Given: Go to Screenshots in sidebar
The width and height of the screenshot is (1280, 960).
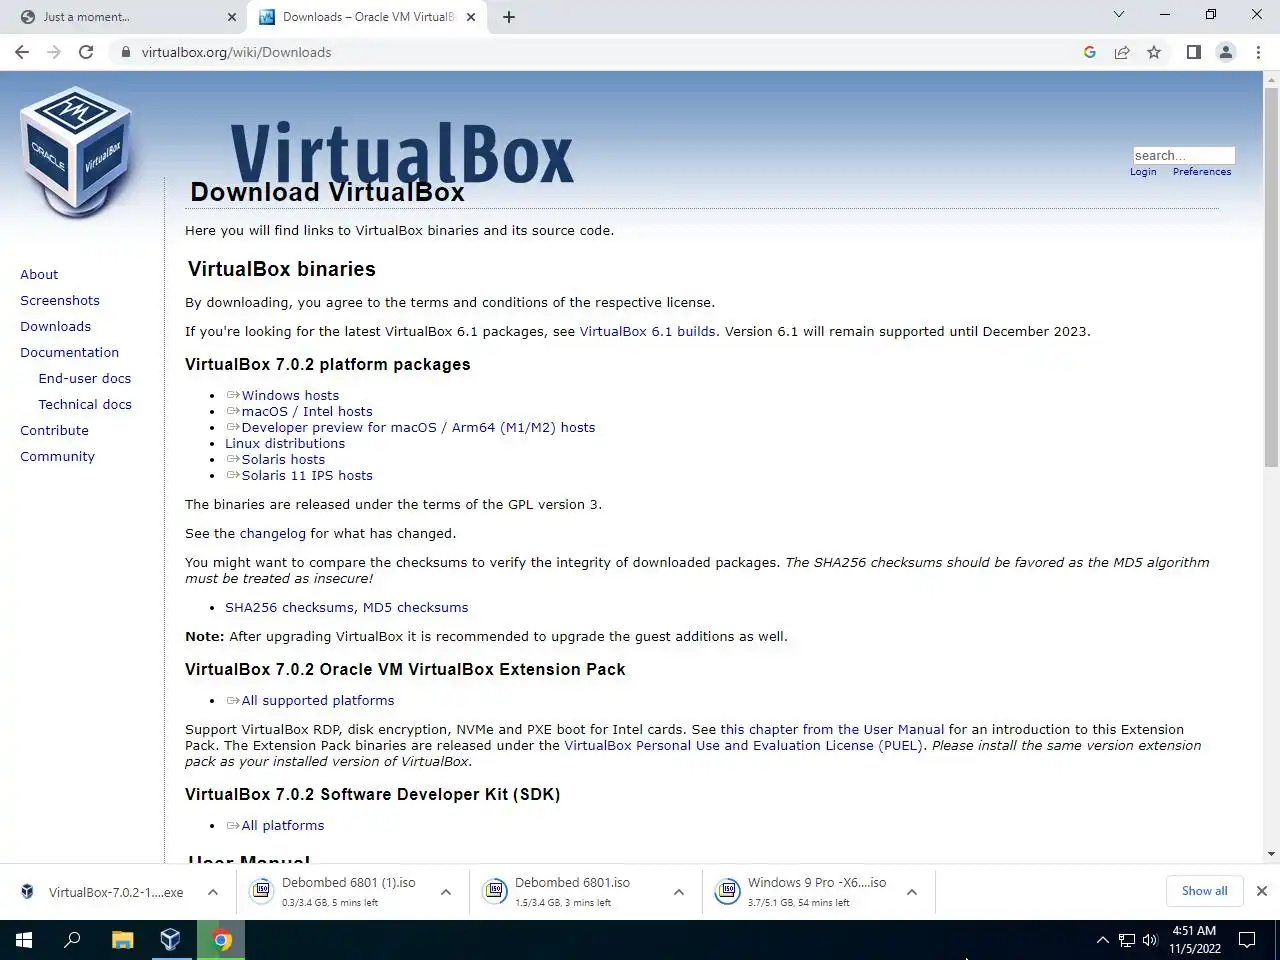Looking at the screenshot, I should (x=60, y=300).
